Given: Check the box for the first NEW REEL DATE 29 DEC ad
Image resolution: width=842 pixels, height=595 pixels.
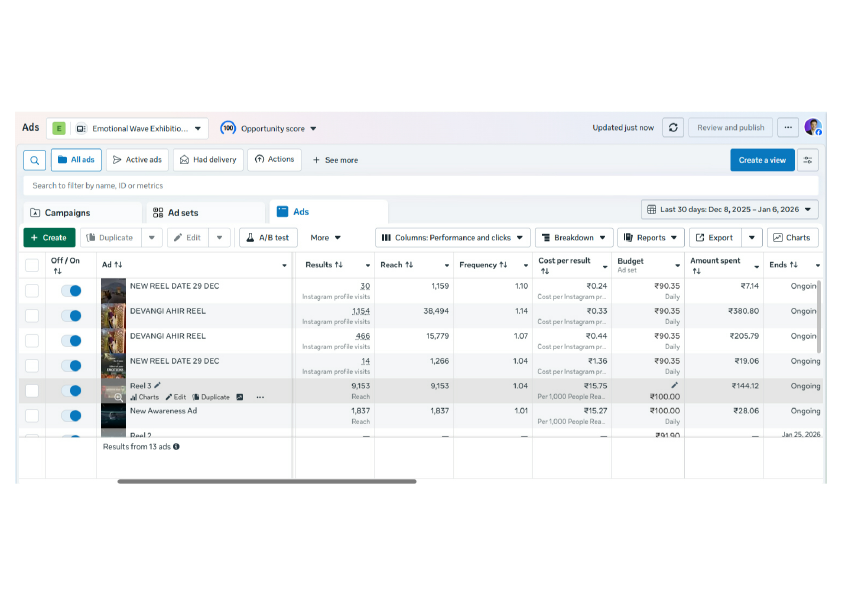Looking at the screenshot, I should (x=32, y=291).
